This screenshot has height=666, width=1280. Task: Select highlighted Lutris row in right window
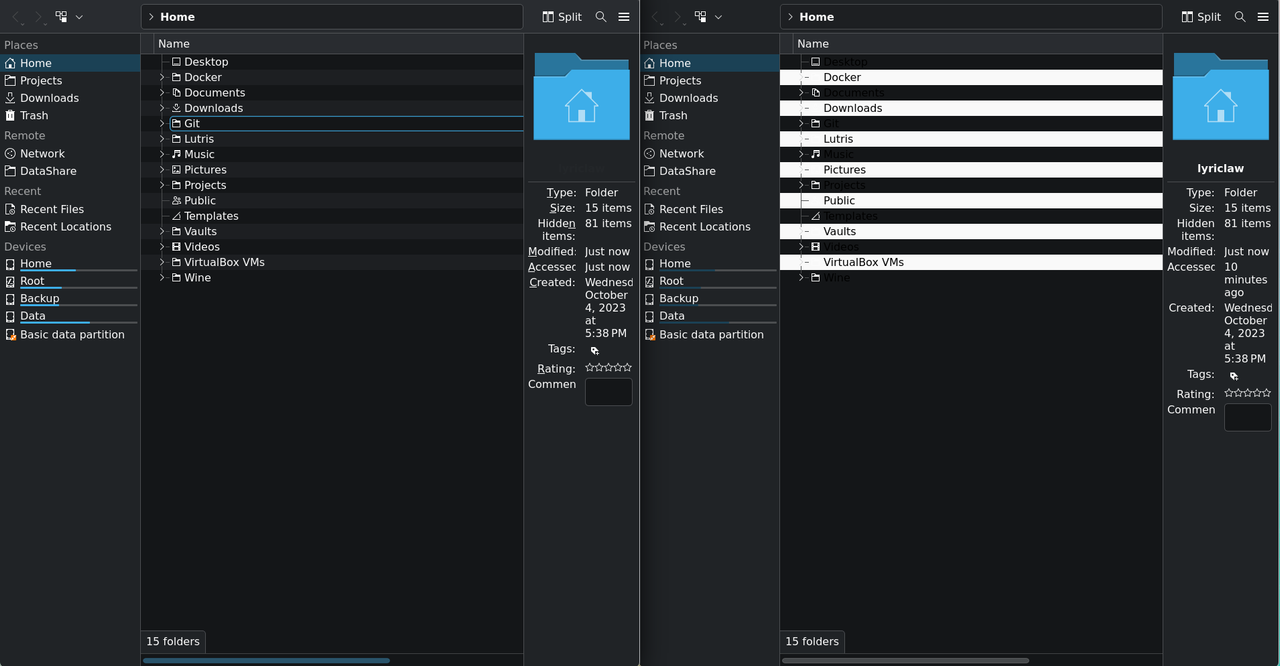click(x=971, y=139)
